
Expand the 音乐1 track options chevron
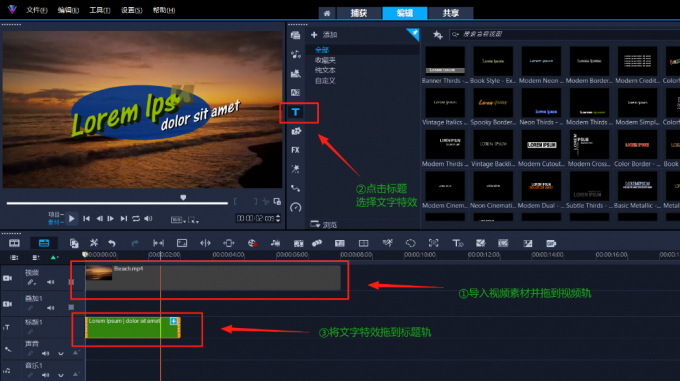pyautogui.click(x=61, y=375)
